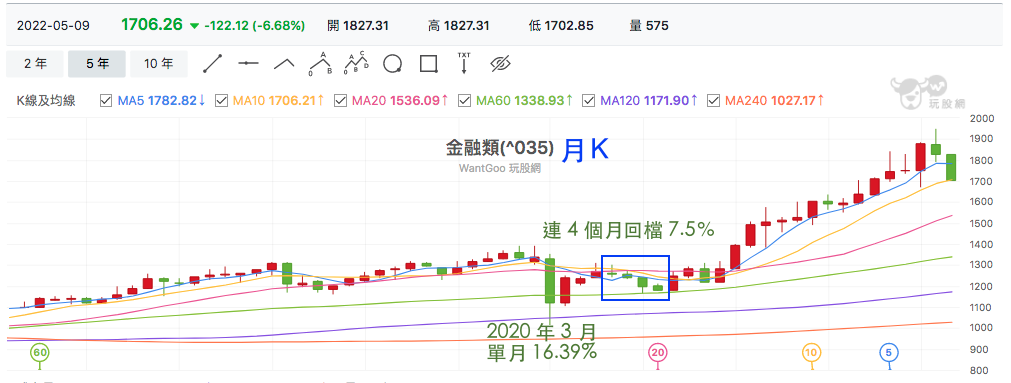Select the angle line drawing tool
1011x383 pixels.
pos(284,64)
